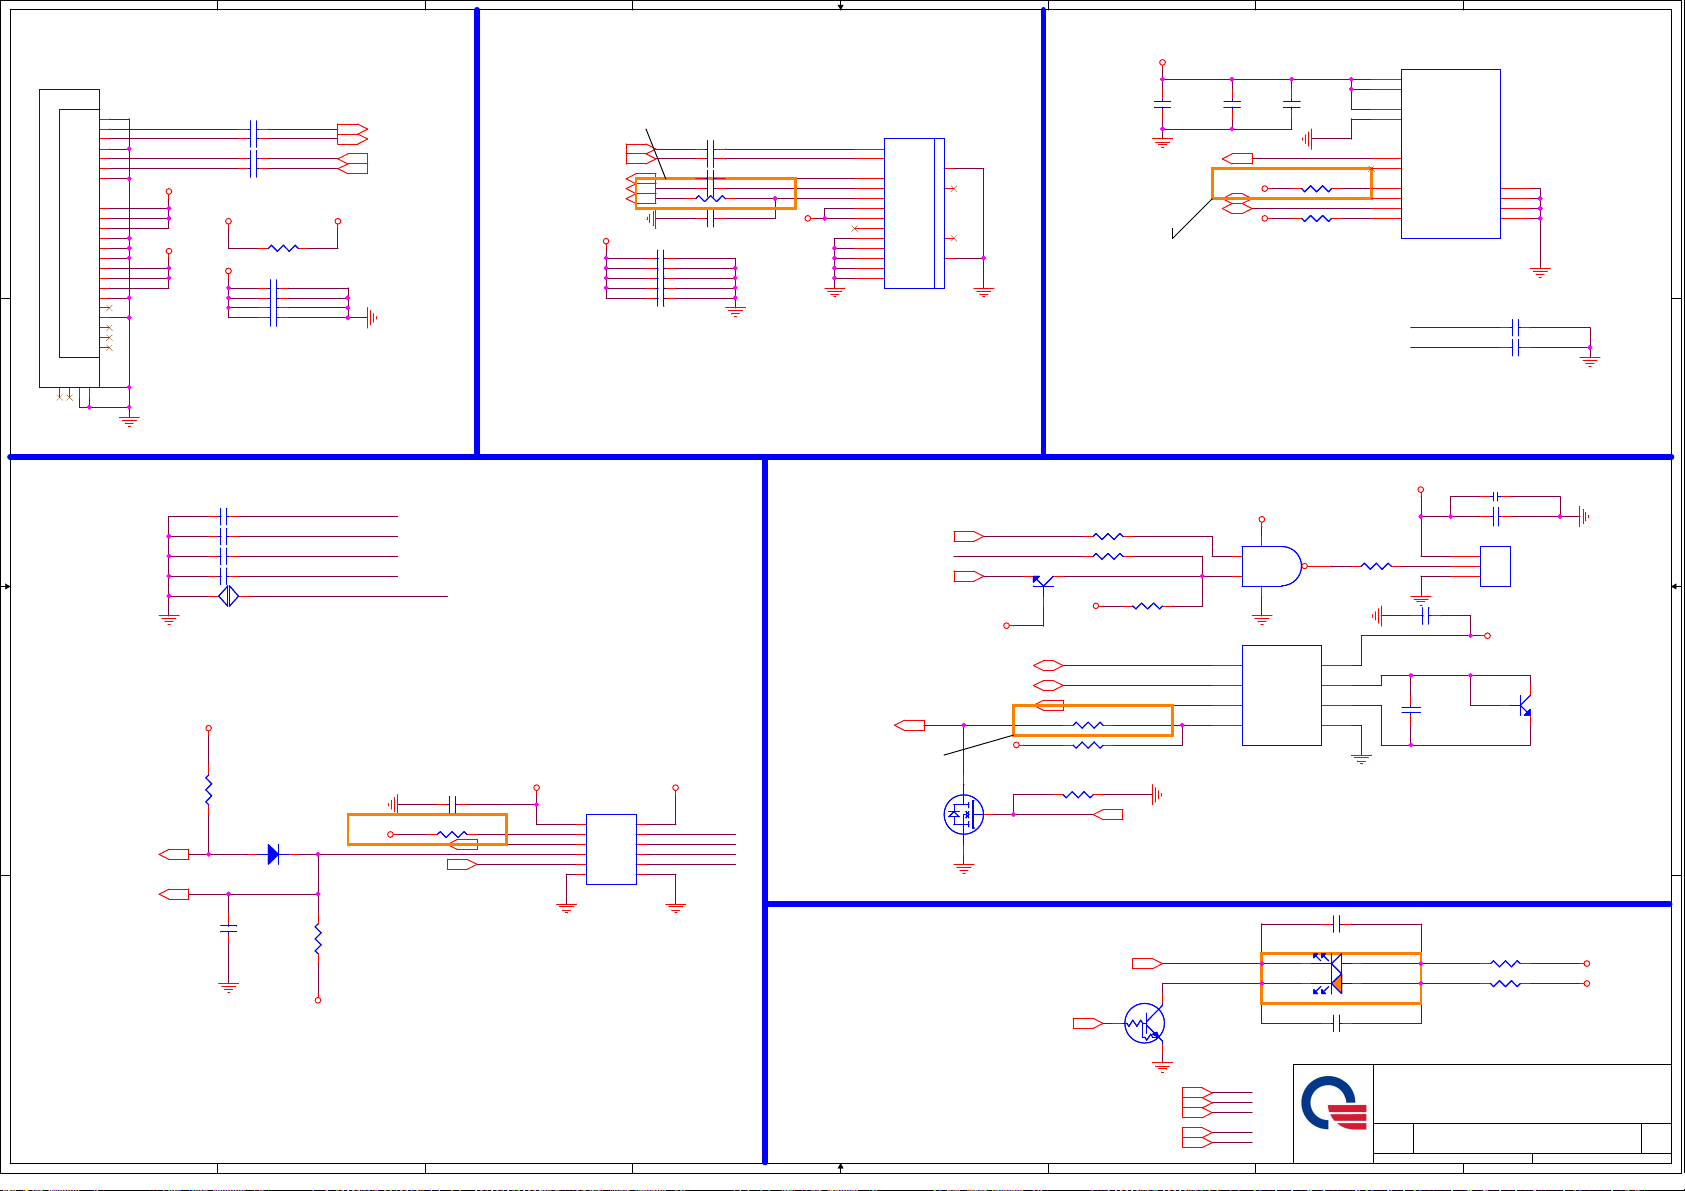
Task: Click the Quanta logo in the title block
Action: coord(1333,1104)
